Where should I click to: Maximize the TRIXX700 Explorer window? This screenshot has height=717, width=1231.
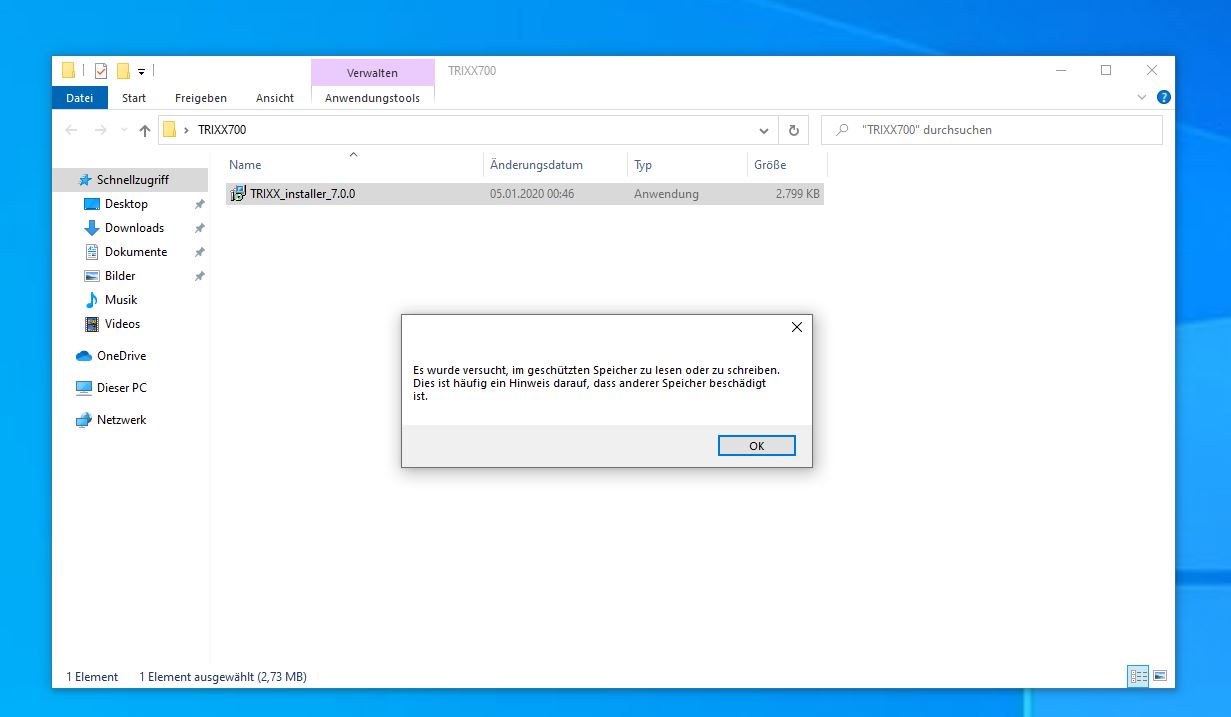1106,71
